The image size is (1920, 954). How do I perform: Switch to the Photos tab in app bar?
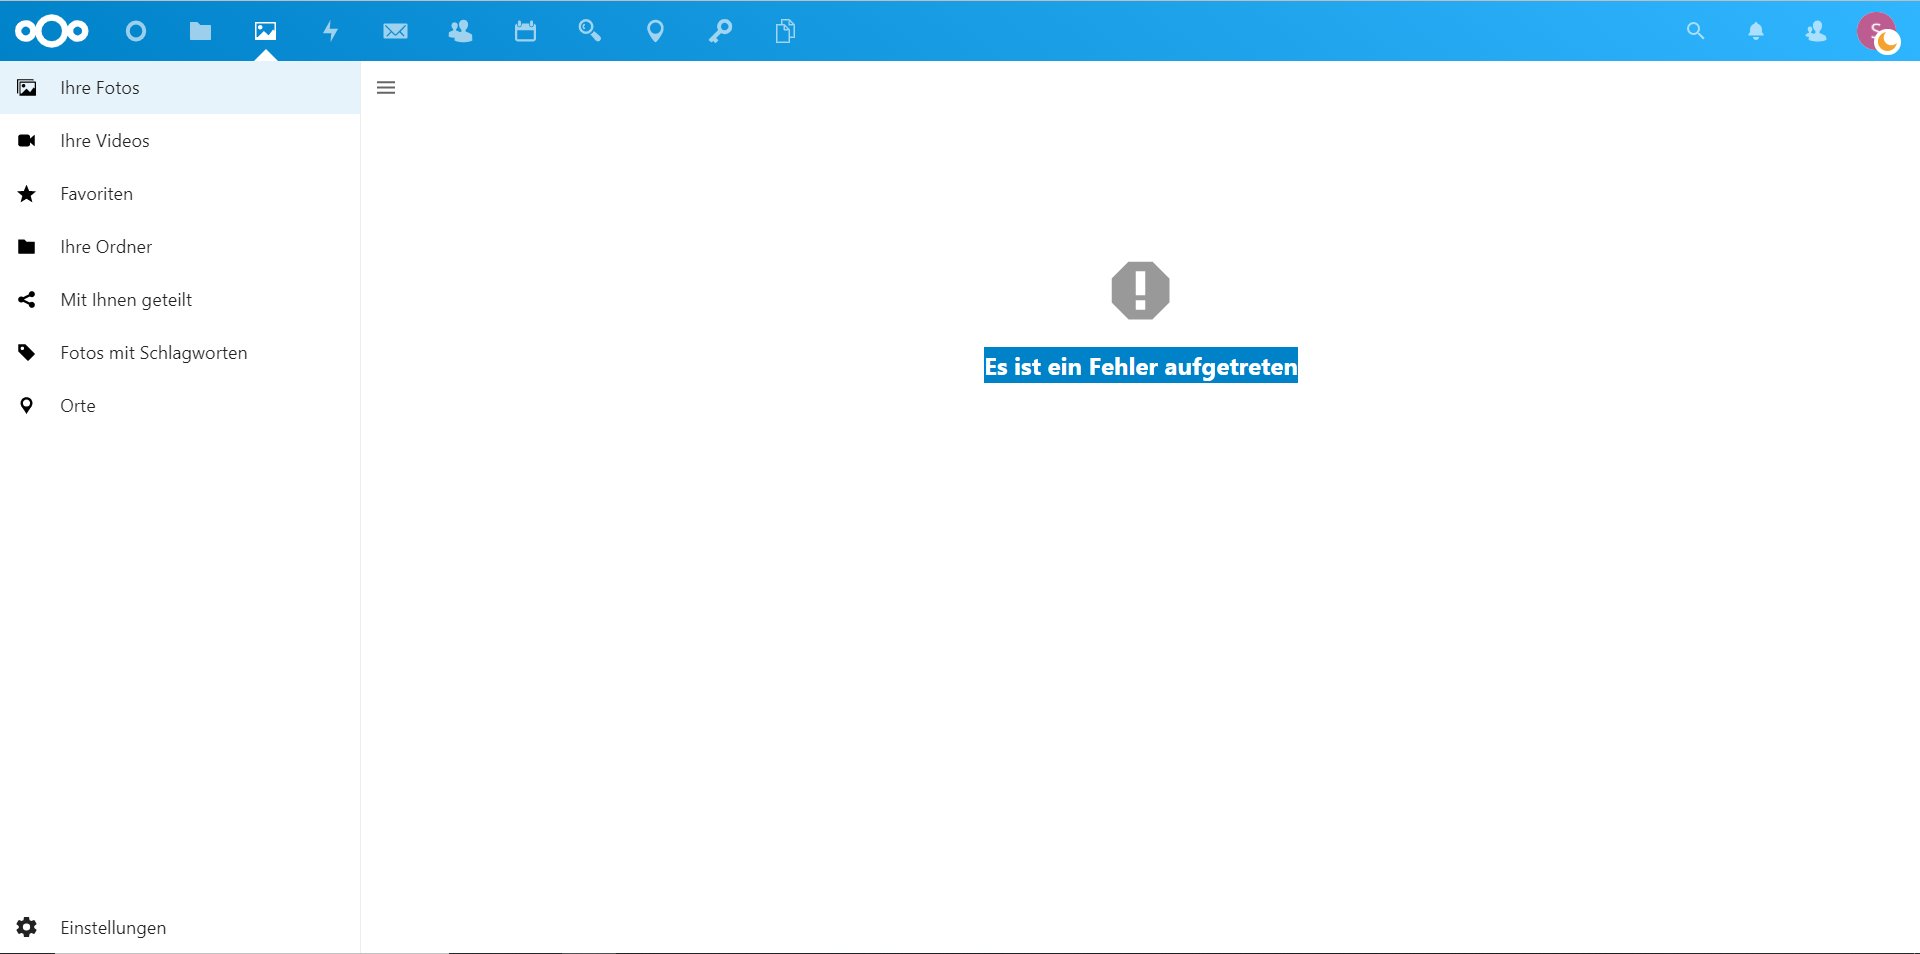pyautogui.click(x=265, y=31)
